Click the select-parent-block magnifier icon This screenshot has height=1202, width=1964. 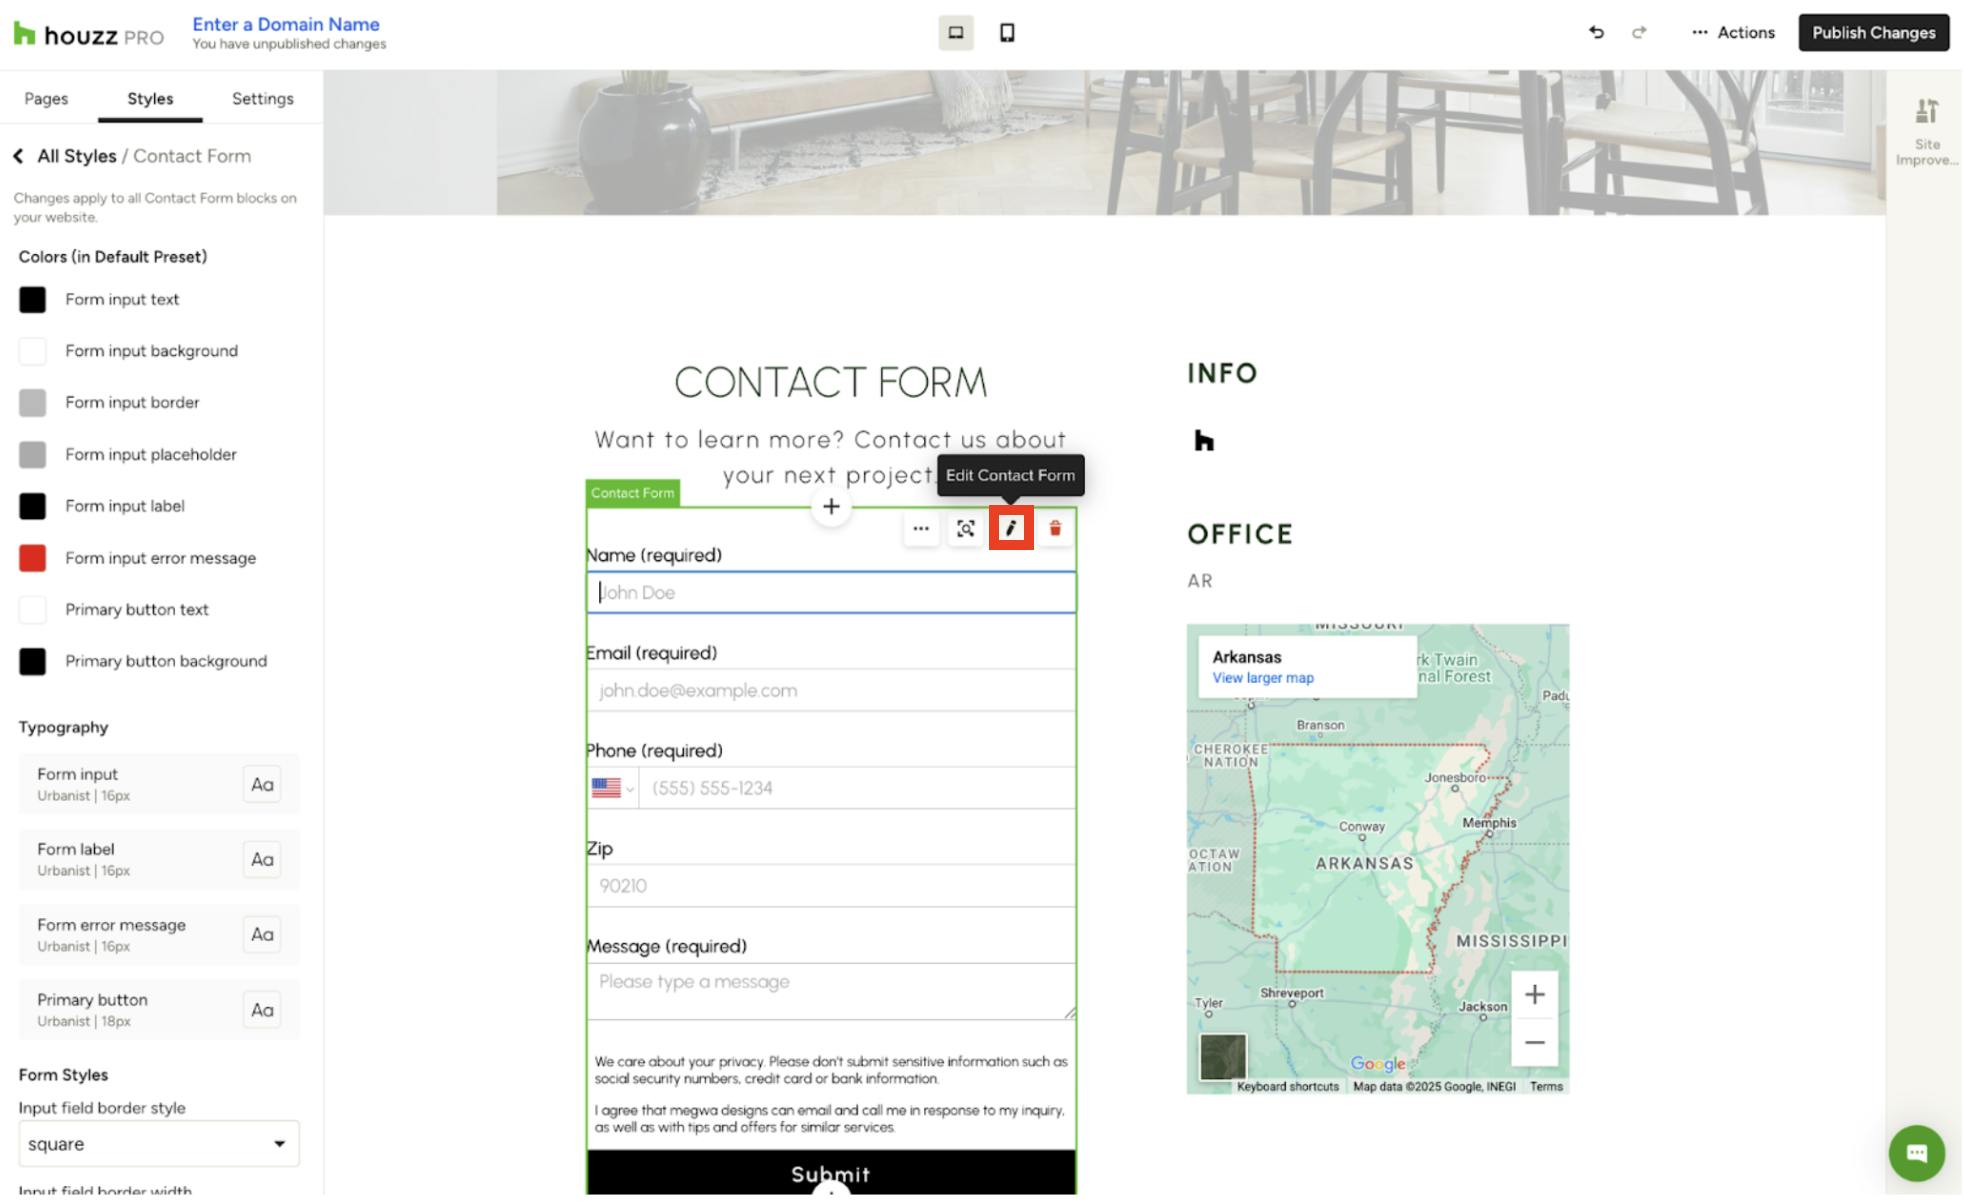point(966,529)
